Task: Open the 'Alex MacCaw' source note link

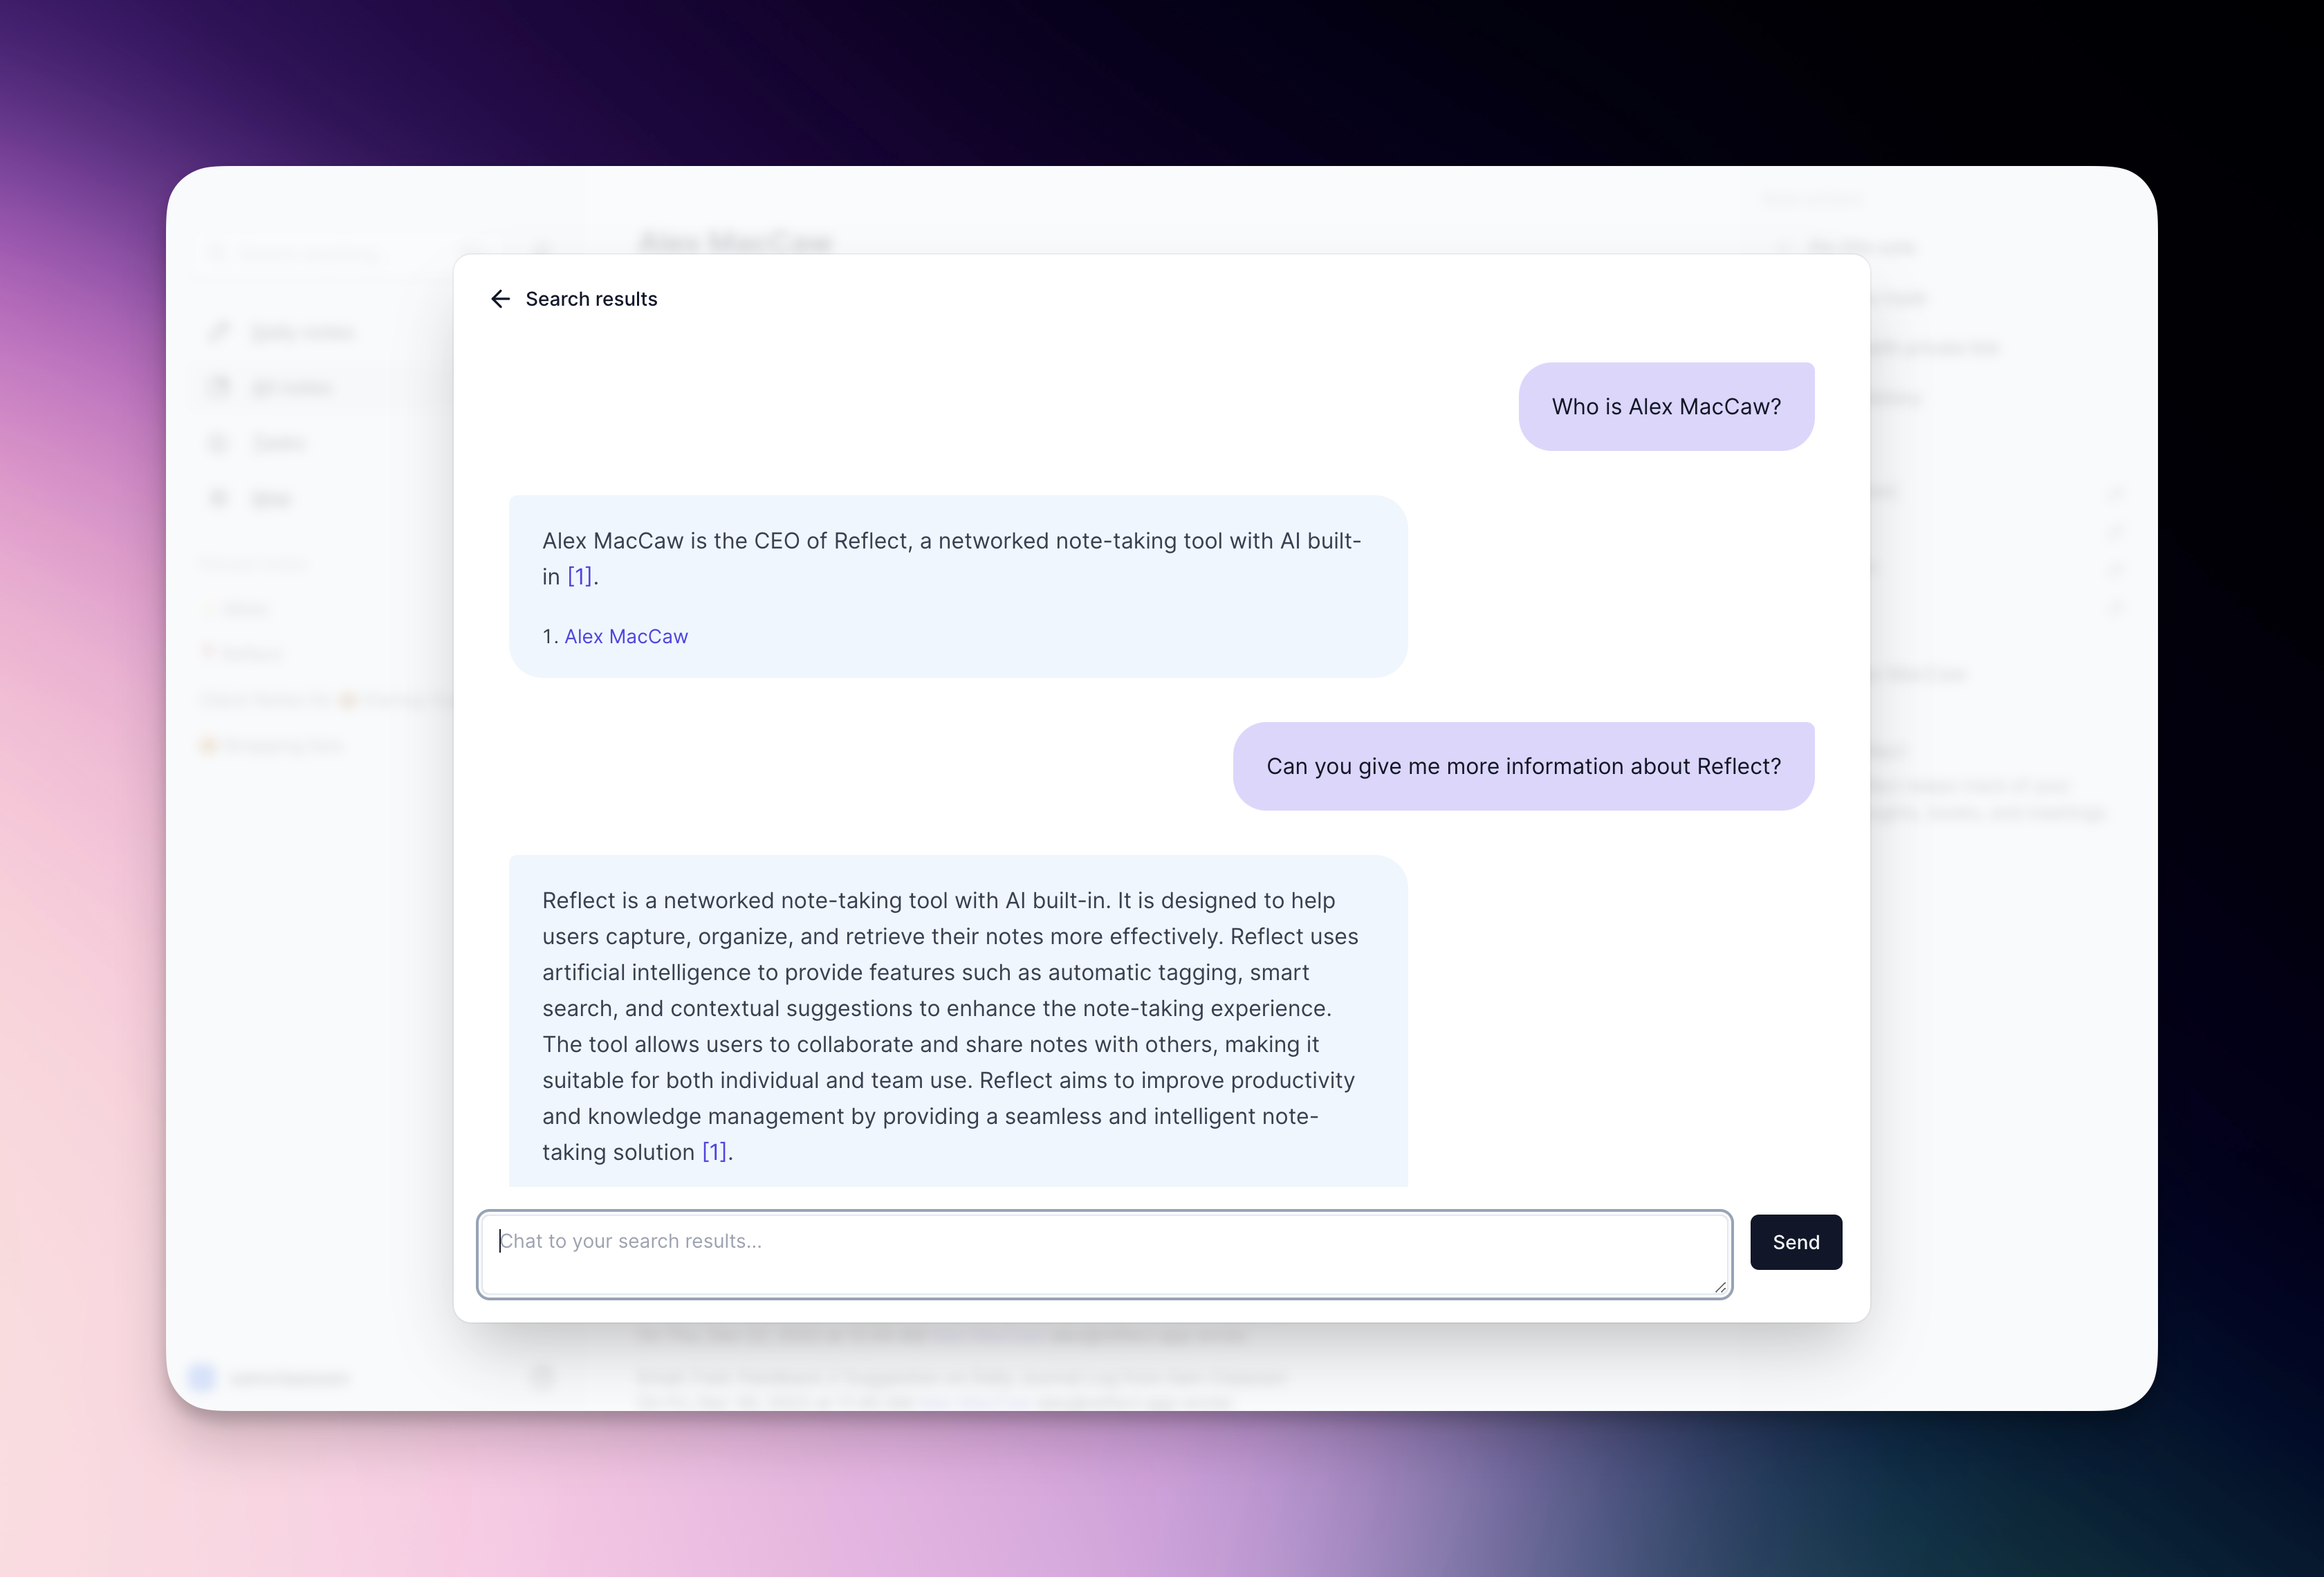Action: (x=626, y=637)
